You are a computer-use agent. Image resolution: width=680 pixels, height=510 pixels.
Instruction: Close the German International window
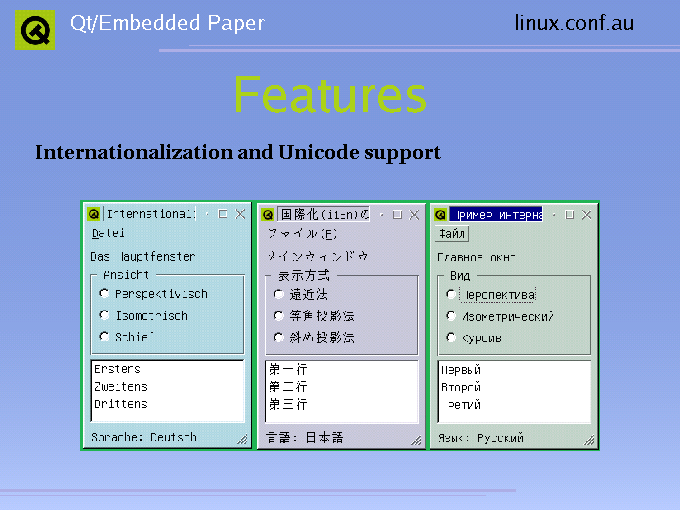pyautogui.click(x=240, y=214)
